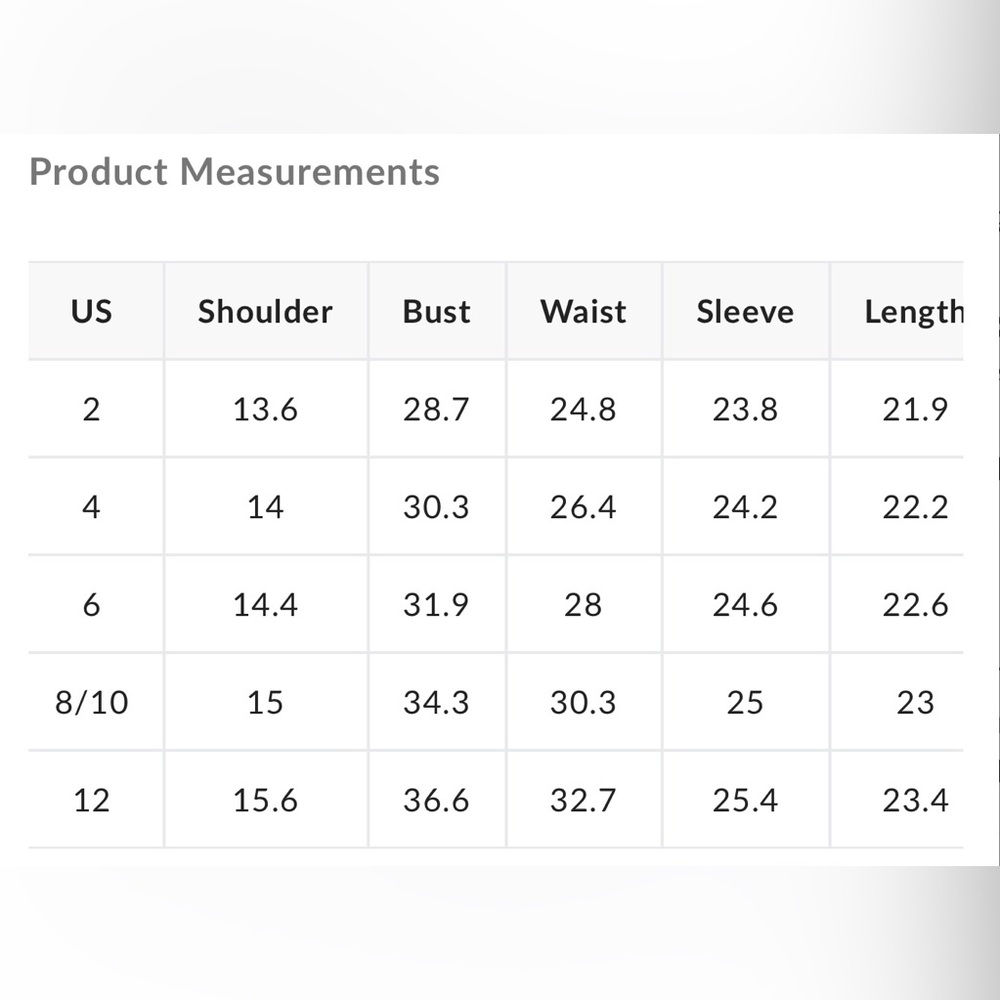Click the Product Measurements heading
This screenshot has height=1000, width=1000.
pyautogui.click(x=235, y=172)
